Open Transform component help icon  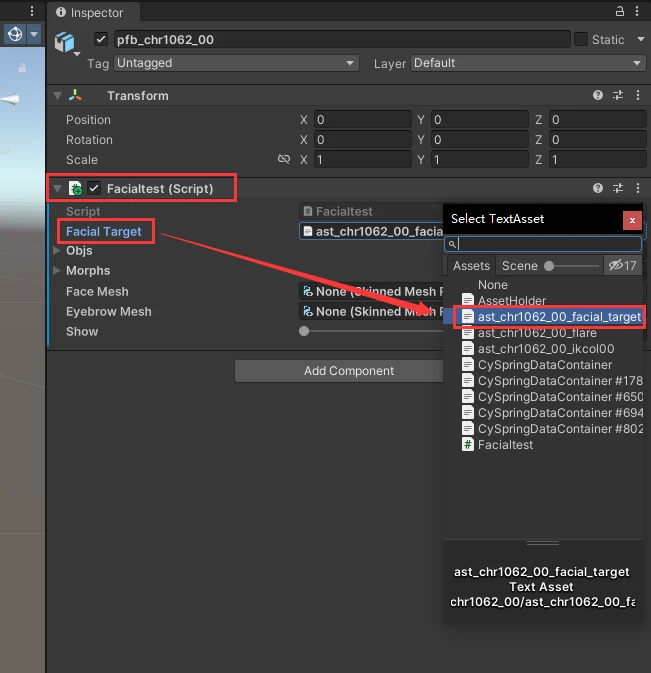point(597,95)
